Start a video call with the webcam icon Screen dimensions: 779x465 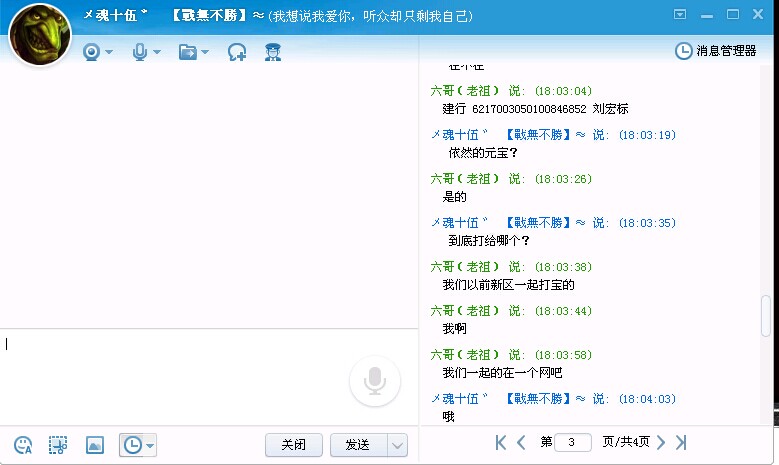91,52
